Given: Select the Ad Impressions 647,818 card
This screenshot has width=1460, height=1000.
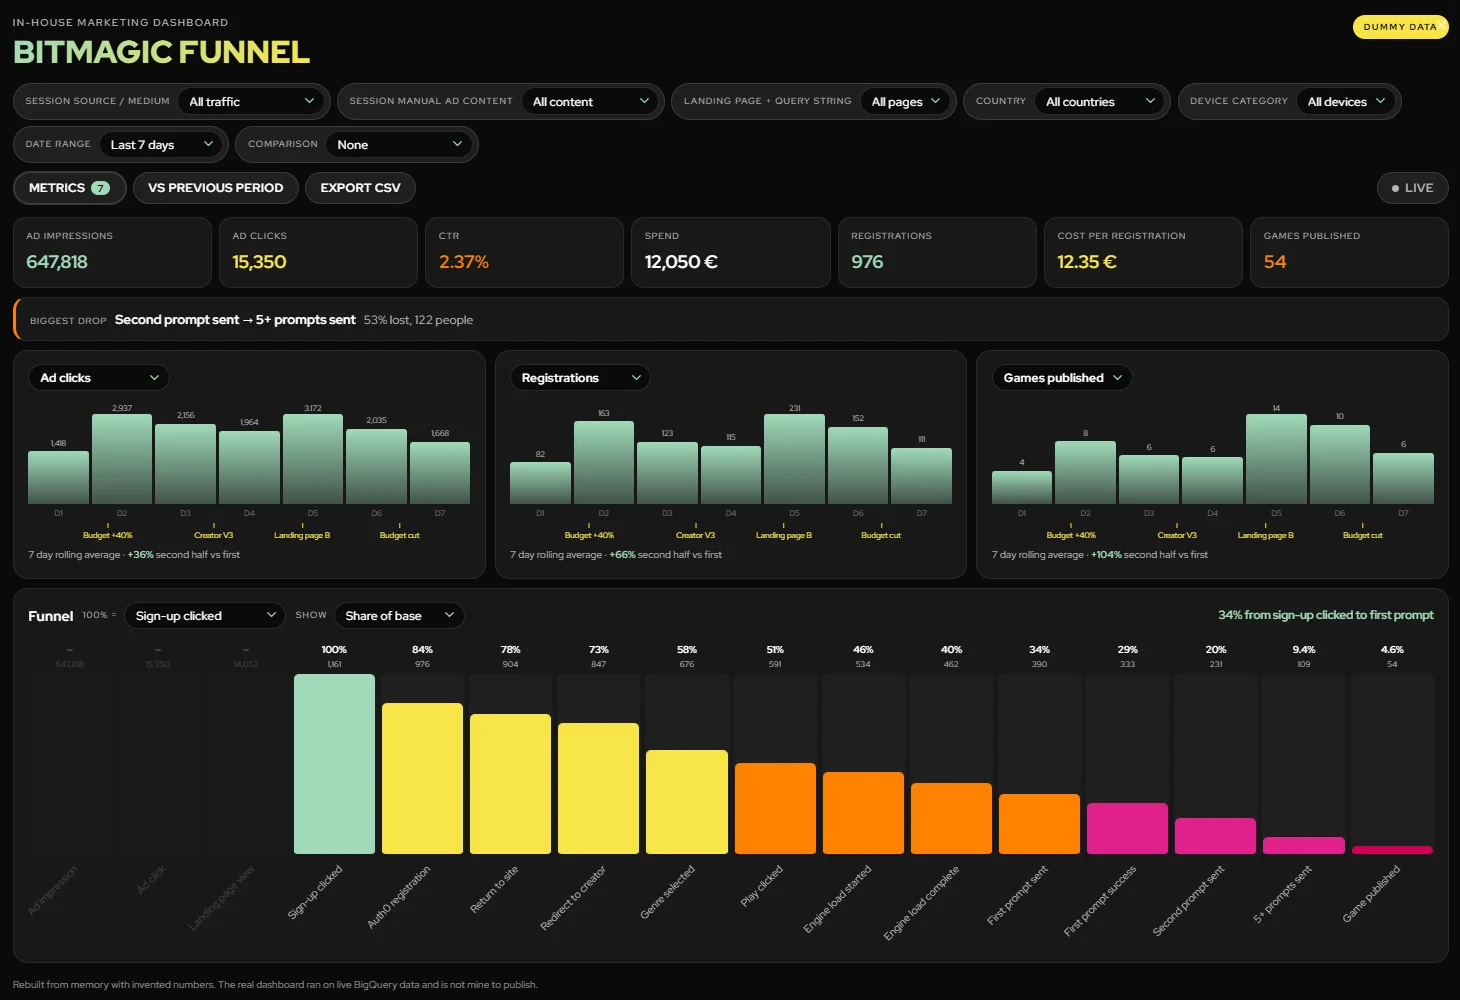Looking at the screenshot, I should click(x=112, y=252).
